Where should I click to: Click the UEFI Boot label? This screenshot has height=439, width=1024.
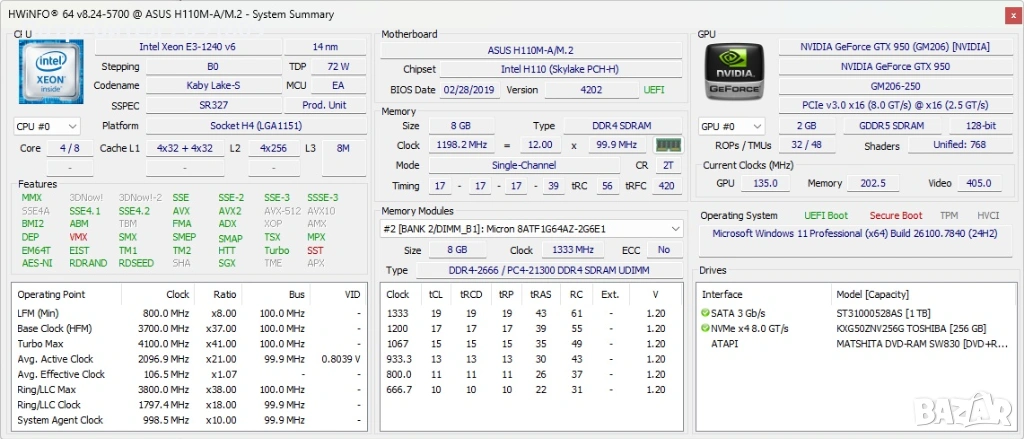tap(826, 215)
